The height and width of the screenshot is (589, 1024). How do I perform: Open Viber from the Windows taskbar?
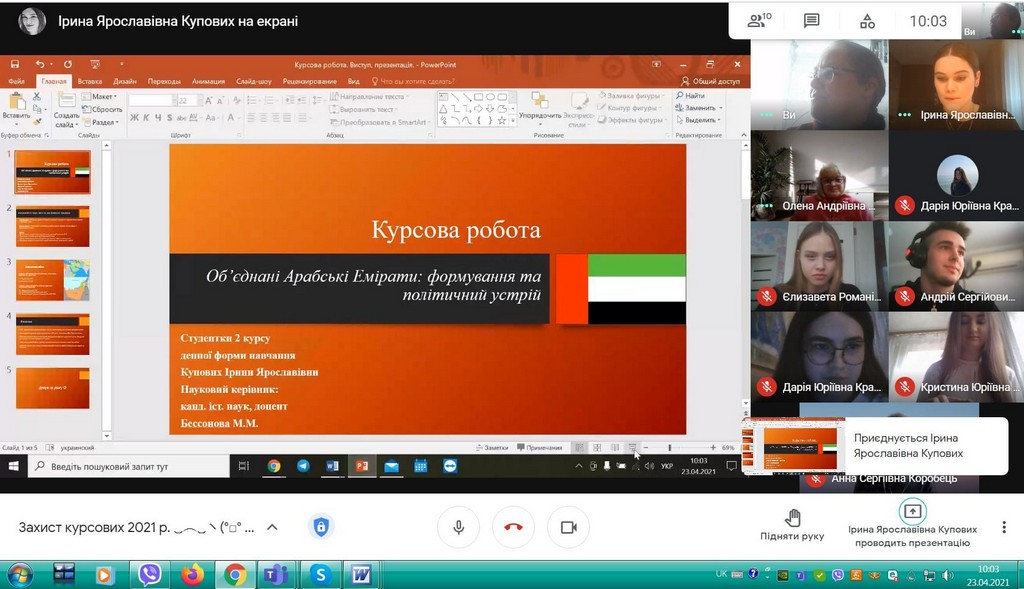pos(150,574)
